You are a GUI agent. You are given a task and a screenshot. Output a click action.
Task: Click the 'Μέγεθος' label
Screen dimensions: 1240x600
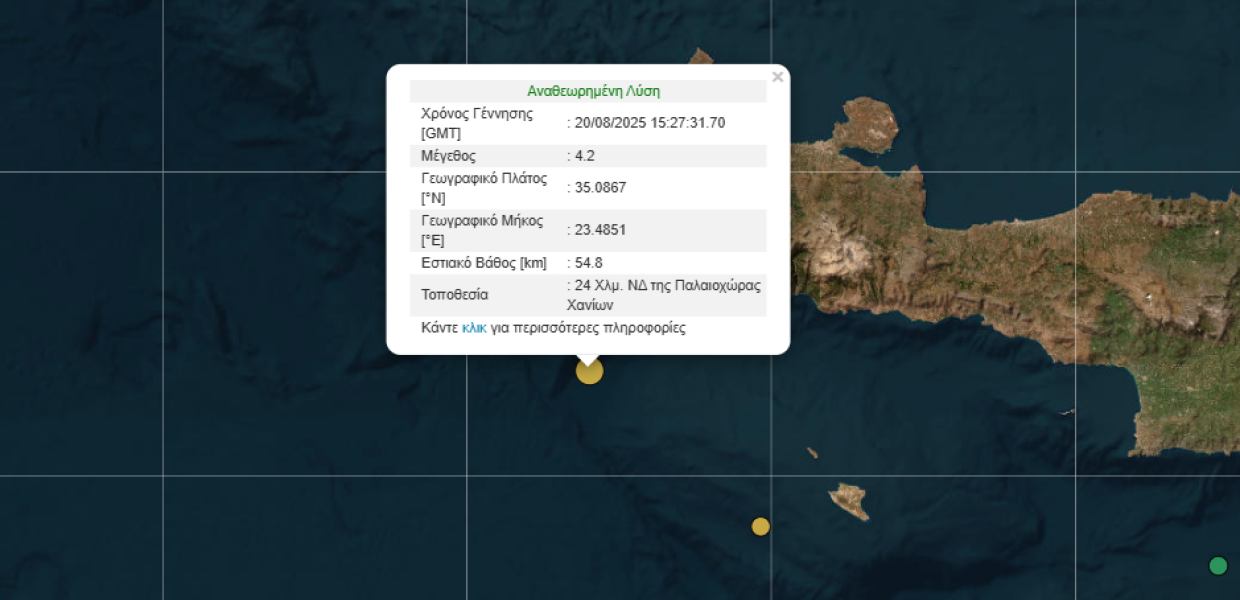[x=449, y=156]
